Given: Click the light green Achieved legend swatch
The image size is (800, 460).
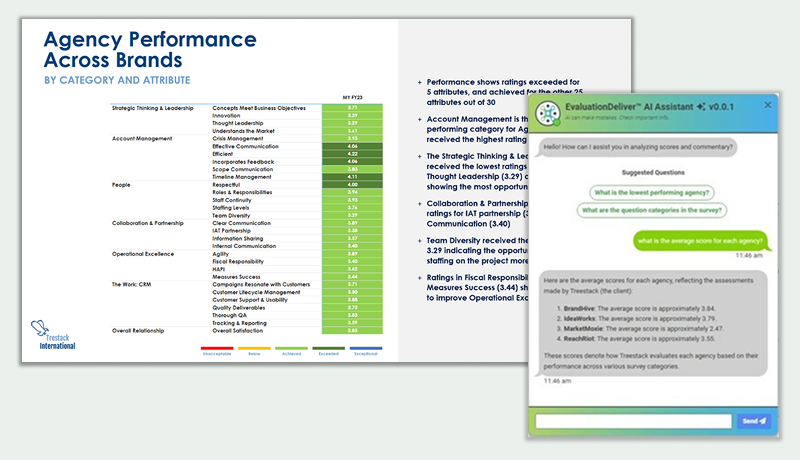Looking at the screenshot, I should point(291,348).
